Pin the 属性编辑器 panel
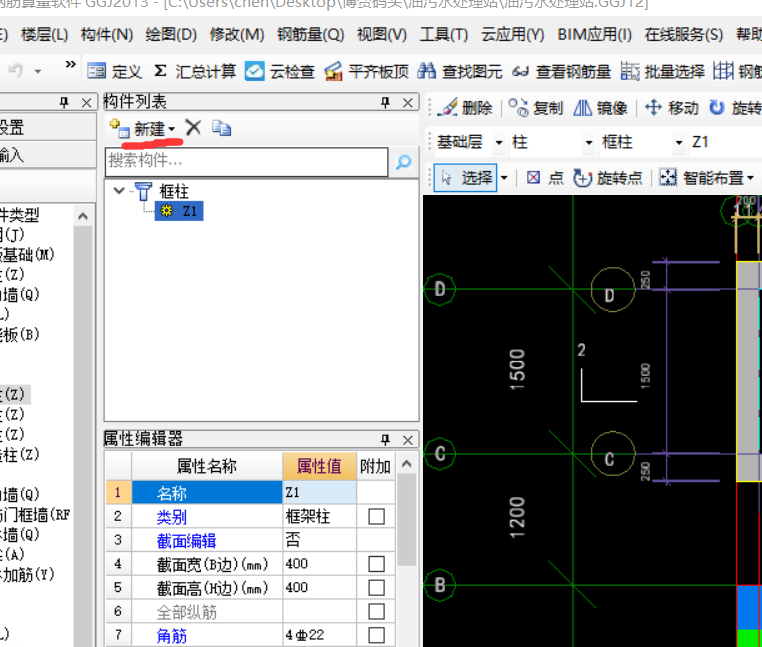 pyautogui.click(x=385, y=439)
